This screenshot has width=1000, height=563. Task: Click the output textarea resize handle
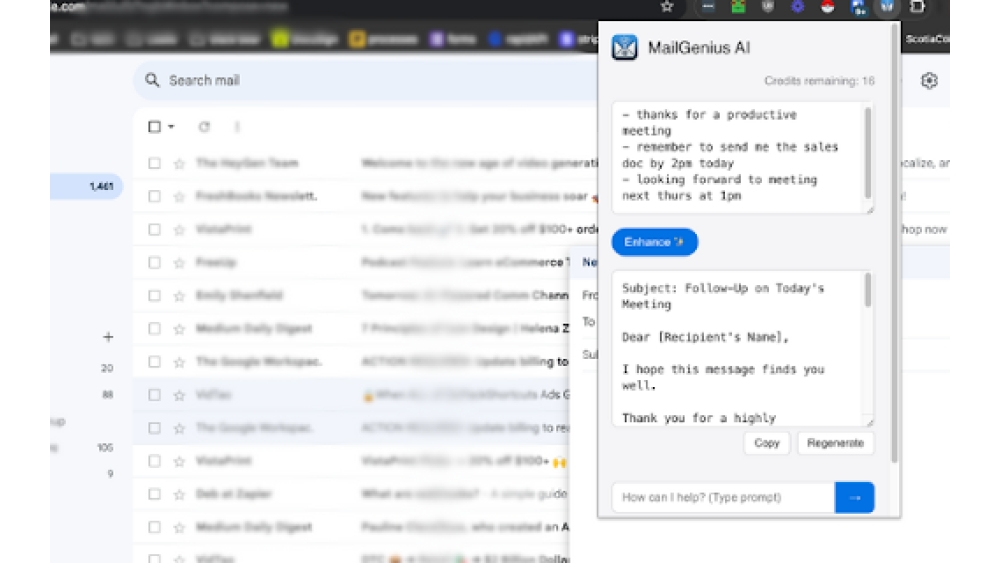870,422
